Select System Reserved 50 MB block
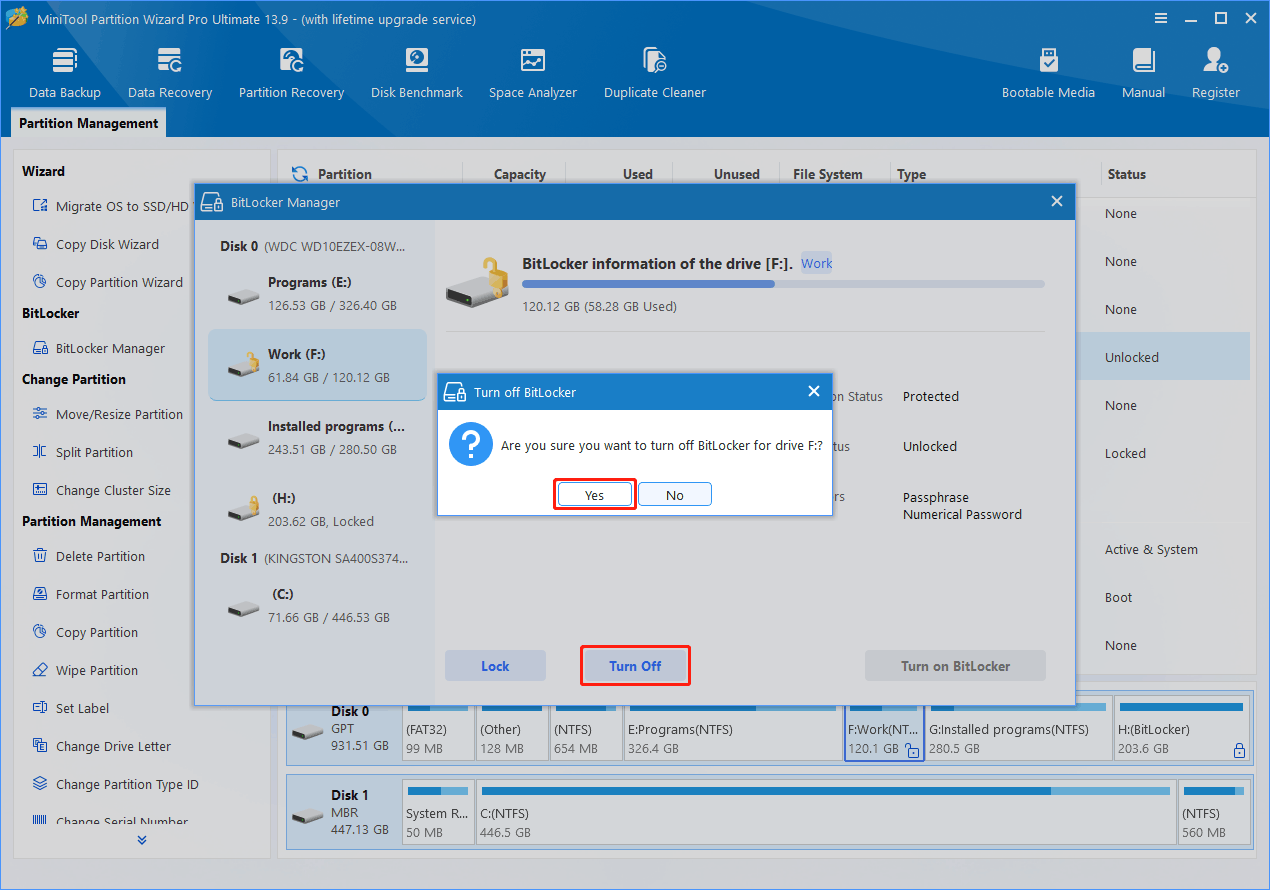The image size is (1270, 890). click(439, 813)
